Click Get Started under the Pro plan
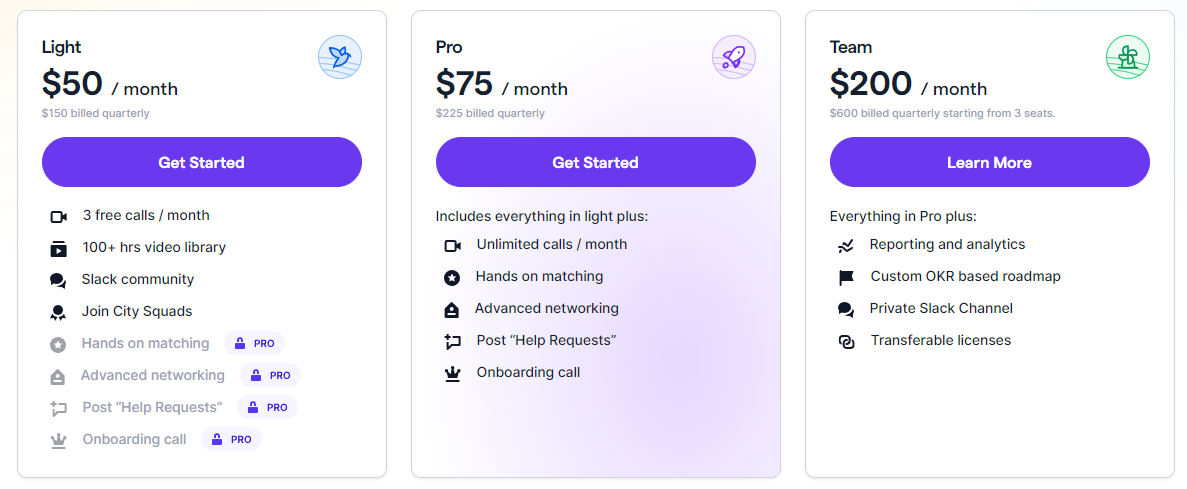 (596, 162)
